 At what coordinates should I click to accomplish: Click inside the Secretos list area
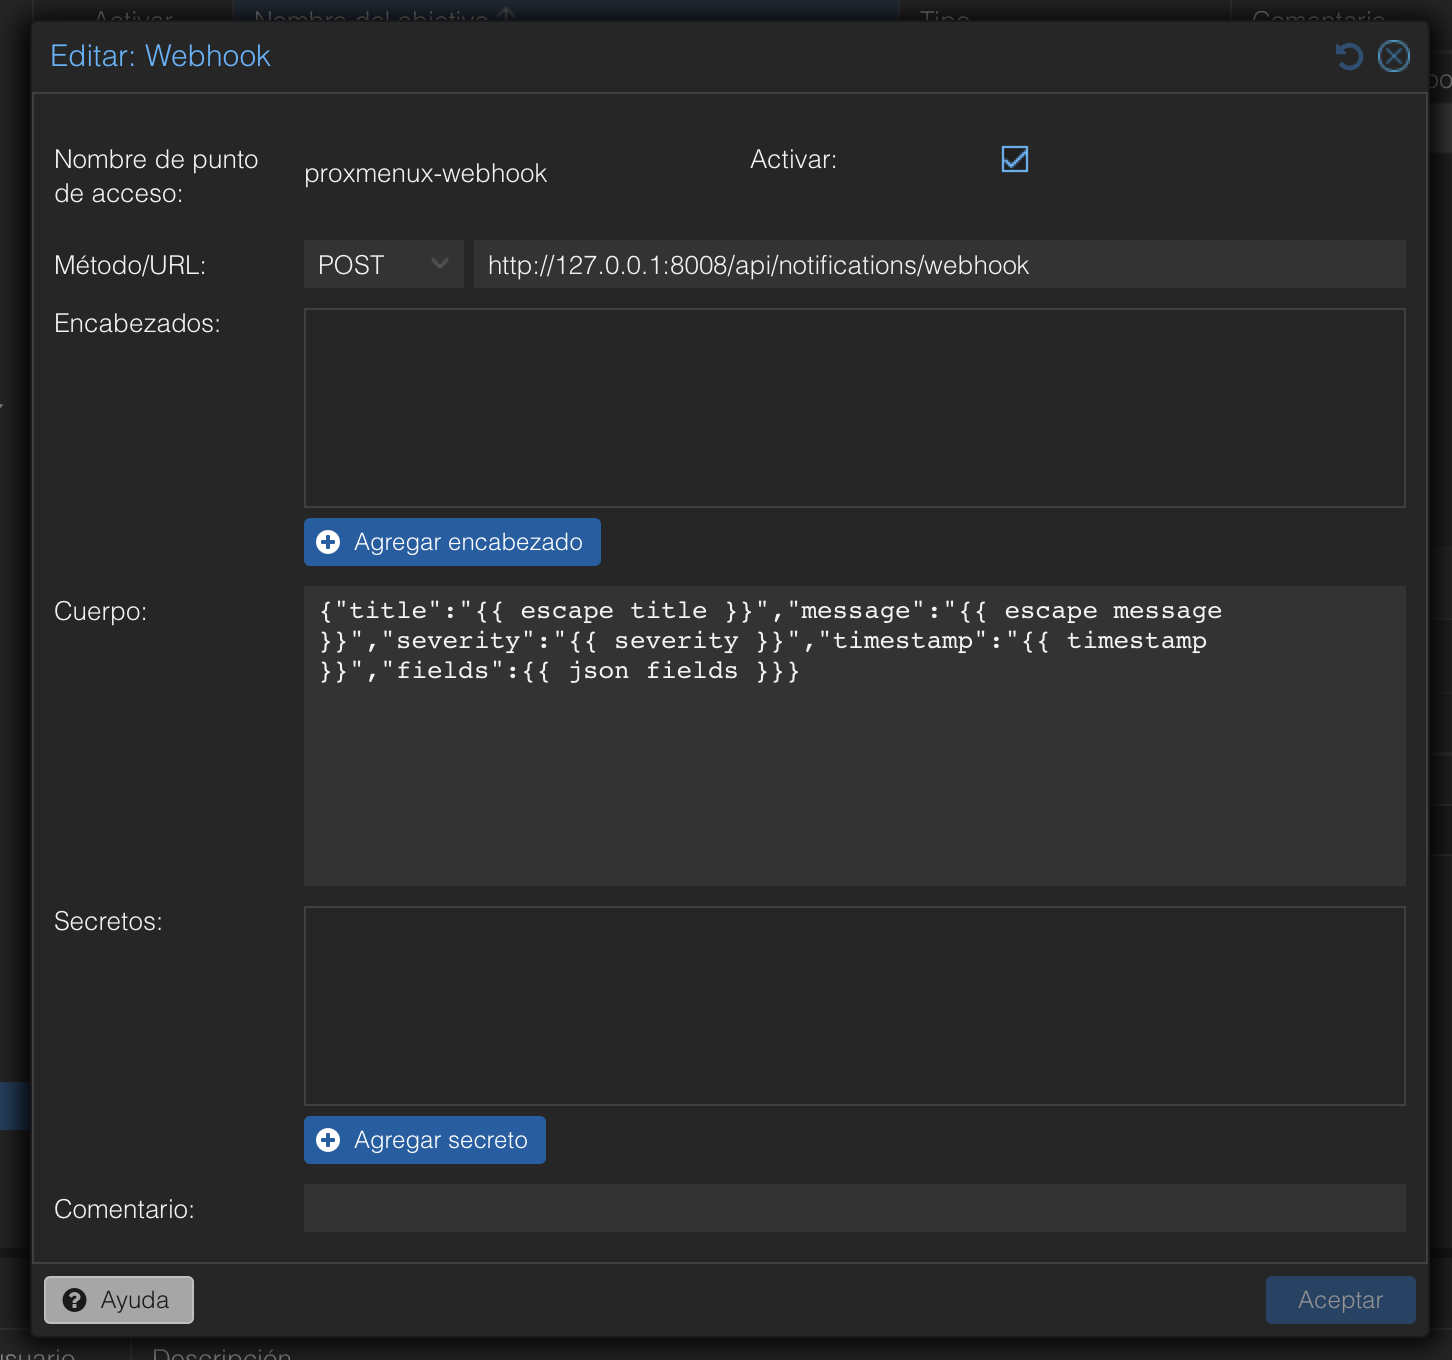(x=855, y=1006)
